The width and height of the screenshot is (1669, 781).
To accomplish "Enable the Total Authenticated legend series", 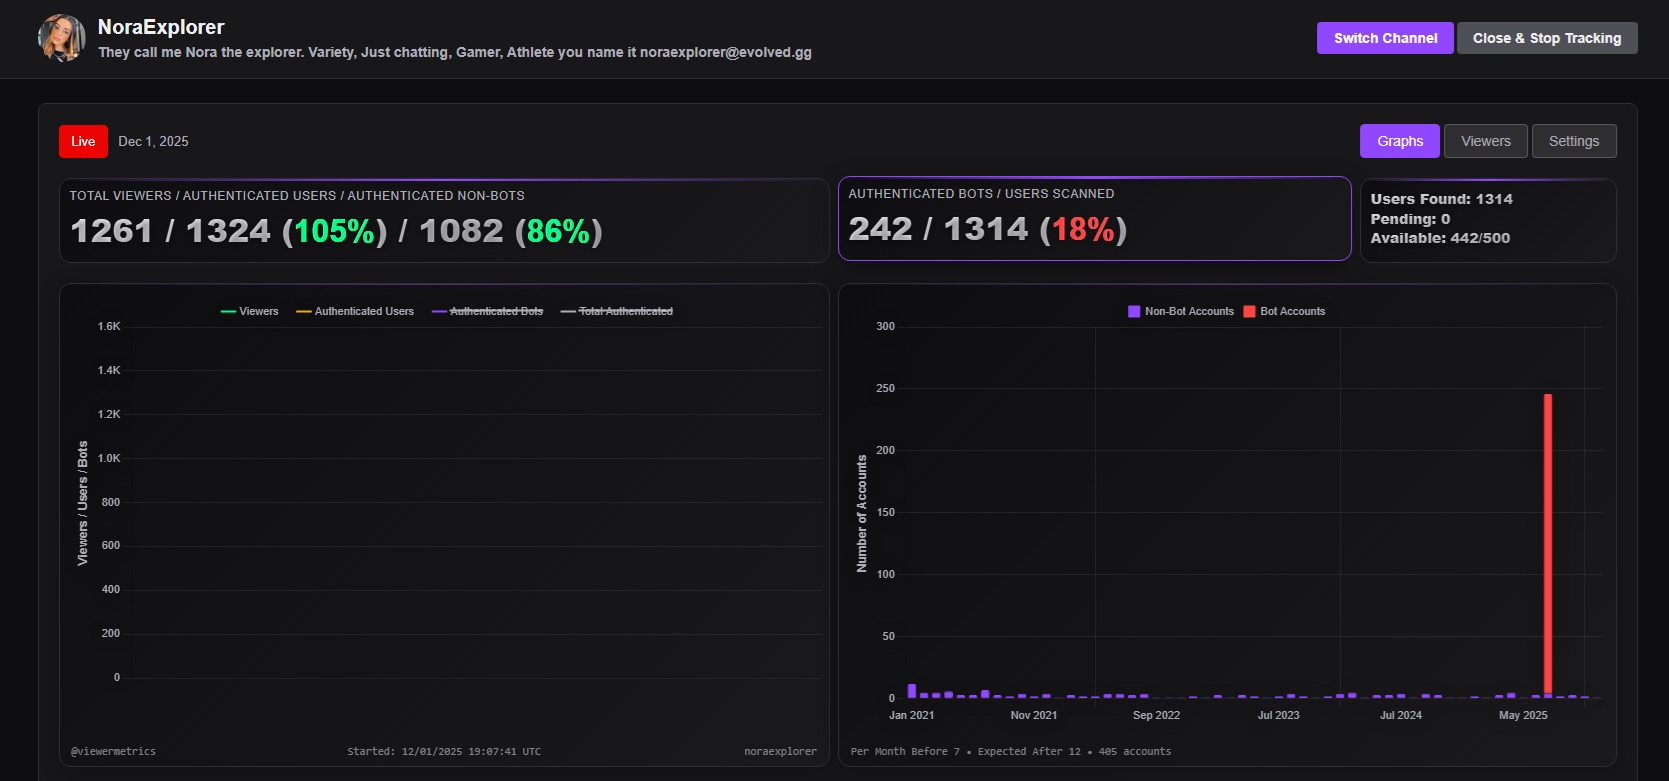I will coord(617,311).
